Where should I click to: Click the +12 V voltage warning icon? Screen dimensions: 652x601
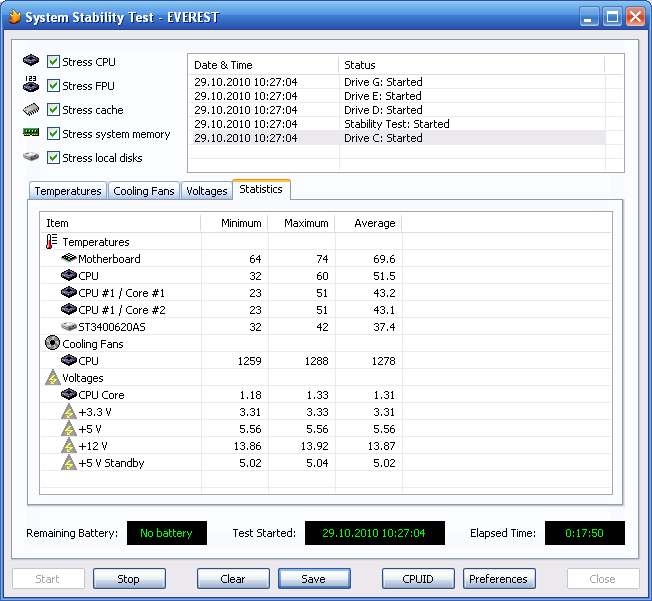click(x=68, y=446)
